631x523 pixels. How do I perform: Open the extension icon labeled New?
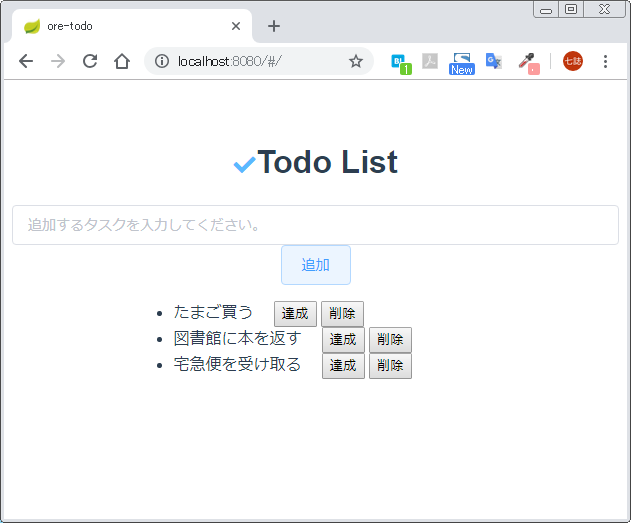click(462, 64)
